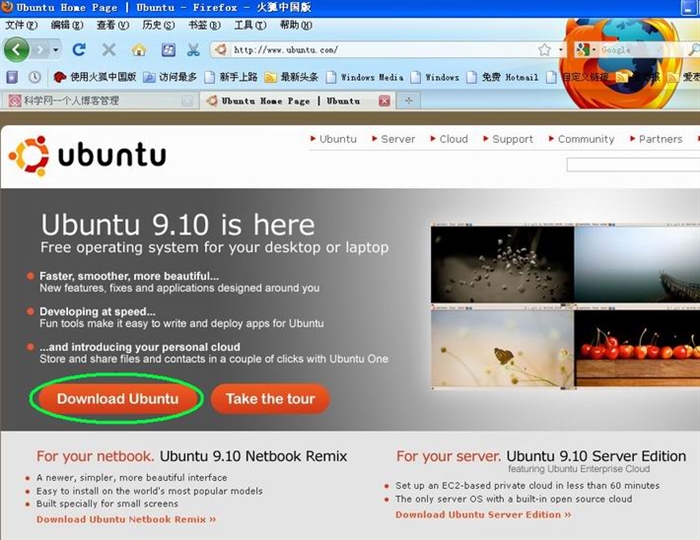
Task: Open the 编辑 menu
Action: (x=67, y=25)
